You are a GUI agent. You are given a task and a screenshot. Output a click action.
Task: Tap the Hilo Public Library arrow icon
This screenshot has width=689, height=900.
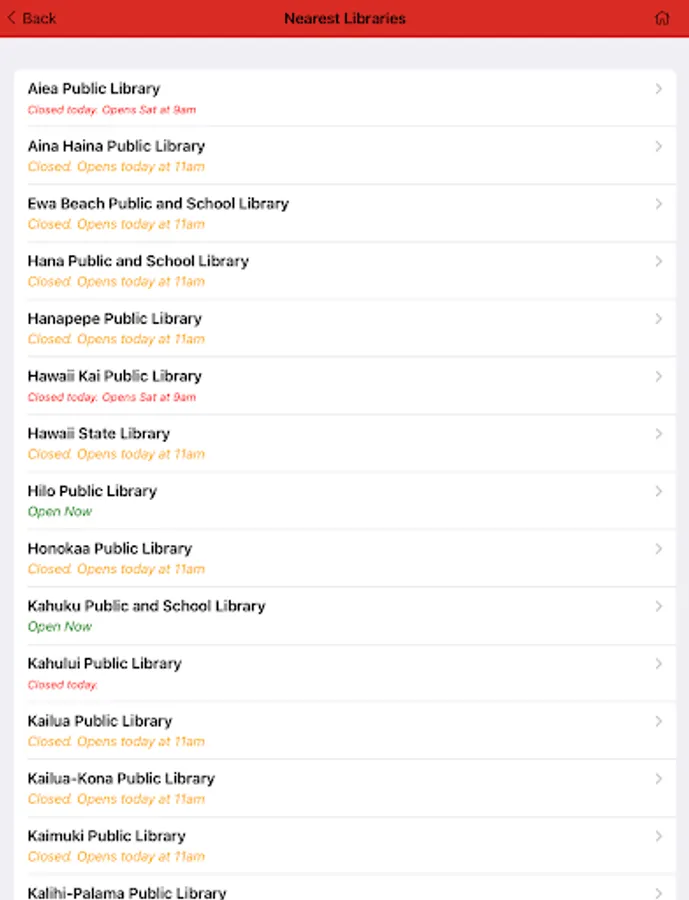(658, 491)
